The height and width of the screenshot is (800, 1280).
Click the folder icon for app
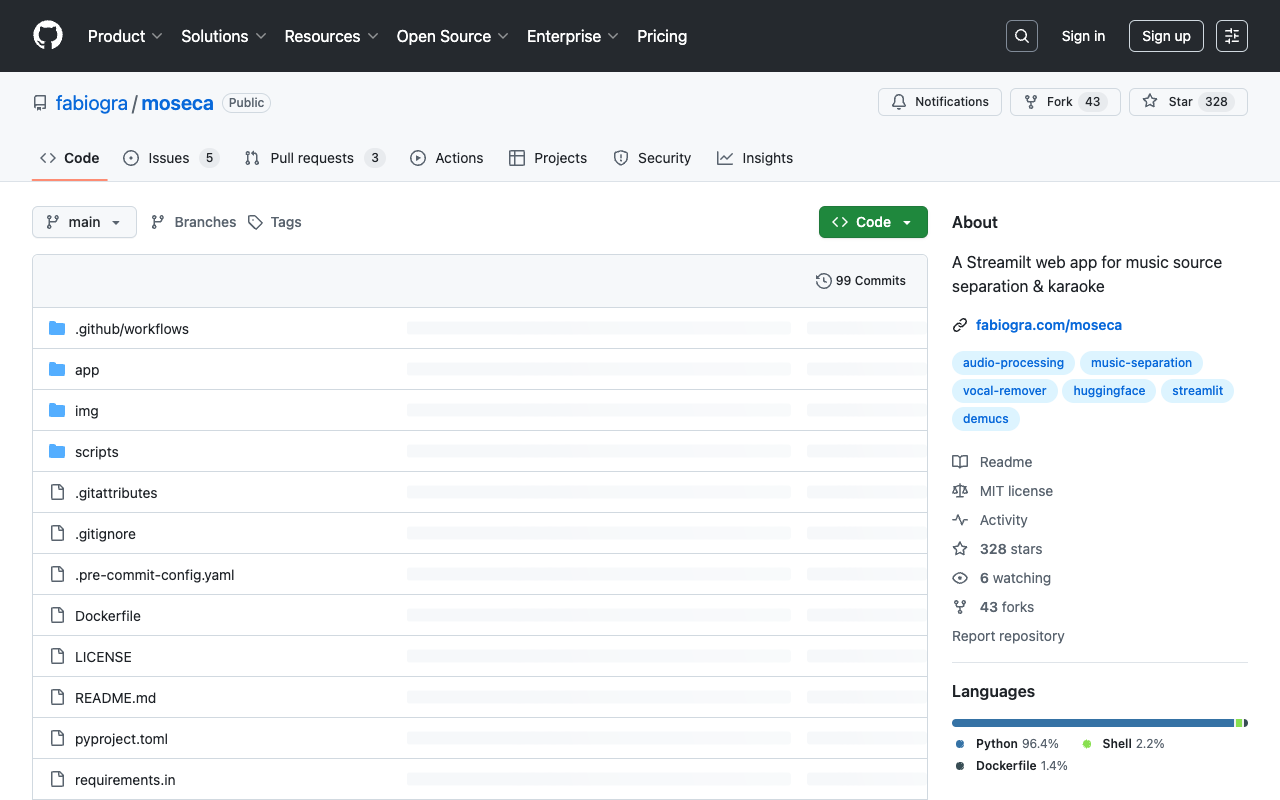point(57,370)
